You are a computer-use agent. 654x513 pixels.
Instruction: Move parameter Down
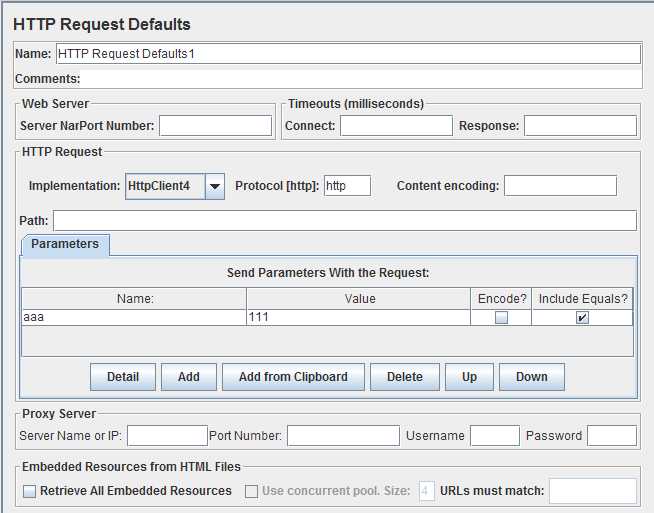[x=532, y=377]
